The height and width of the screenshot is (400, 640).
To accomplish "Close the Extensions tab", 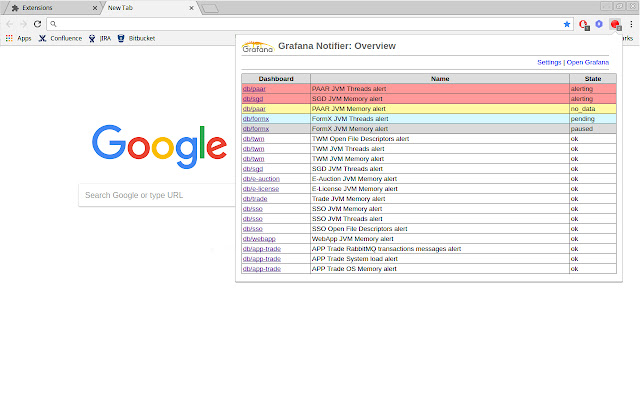I will coord(95,8).
